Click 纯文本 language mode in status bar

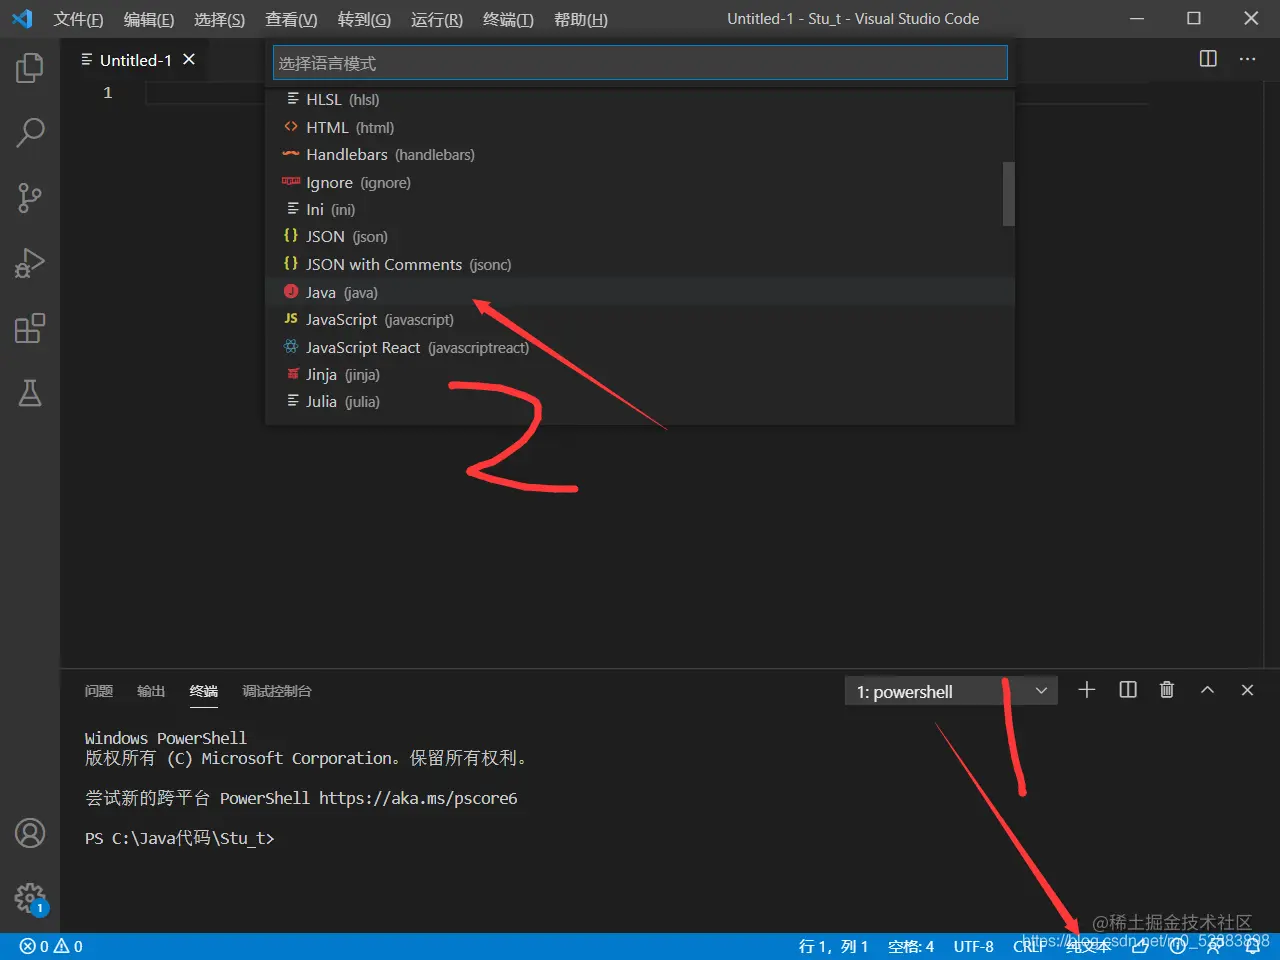1088,946
